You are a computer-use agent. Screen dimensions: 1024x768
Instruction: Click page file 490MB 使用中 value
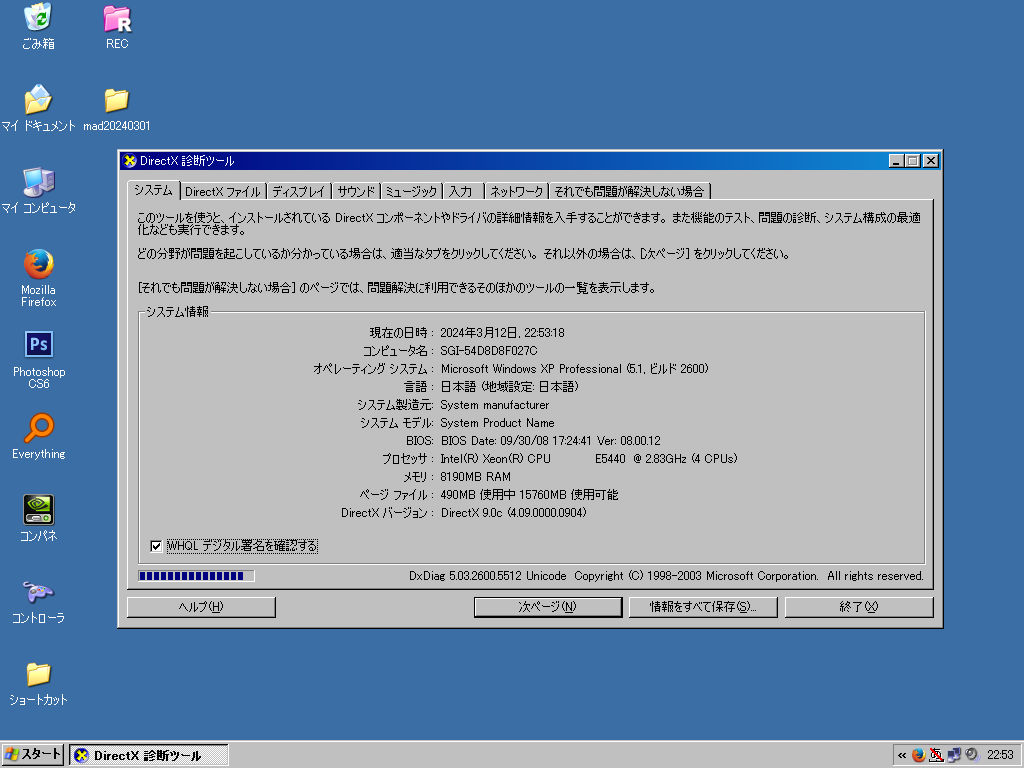[529, 495]
